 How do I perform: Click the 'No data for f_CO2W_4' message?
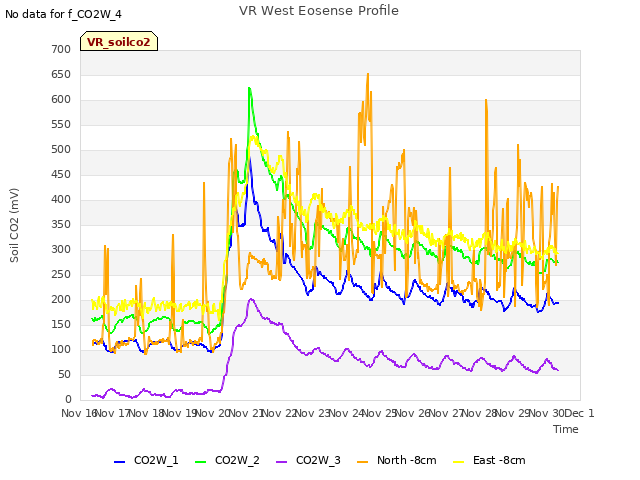click(x=63, y=14)
